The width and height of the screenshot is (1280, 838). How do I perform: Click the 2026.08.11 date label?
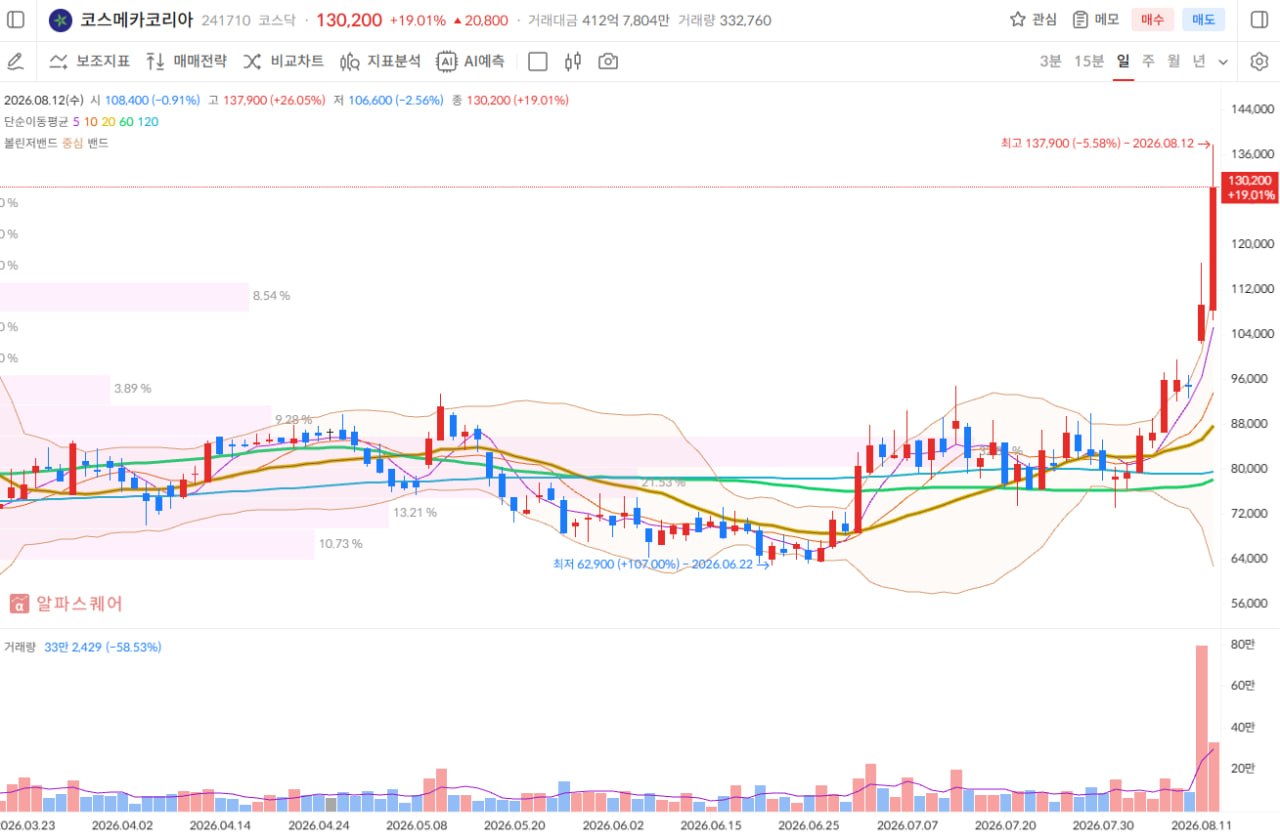click(x=1202, y=825)
